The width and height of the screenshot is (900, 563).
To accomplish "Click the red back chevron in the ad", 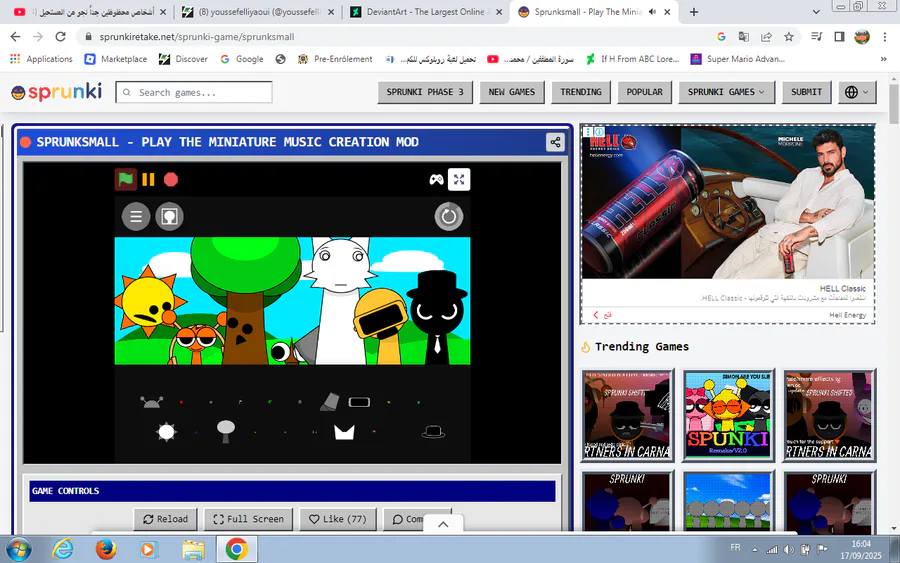I will pyautogui.click(x=596, y=315).
